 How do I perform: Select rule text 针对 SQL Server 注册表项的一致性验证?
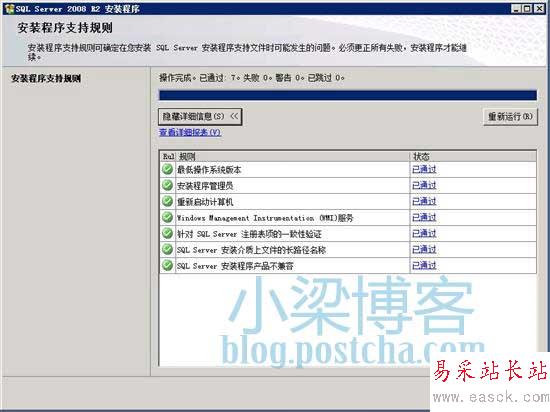coord(249,234)
